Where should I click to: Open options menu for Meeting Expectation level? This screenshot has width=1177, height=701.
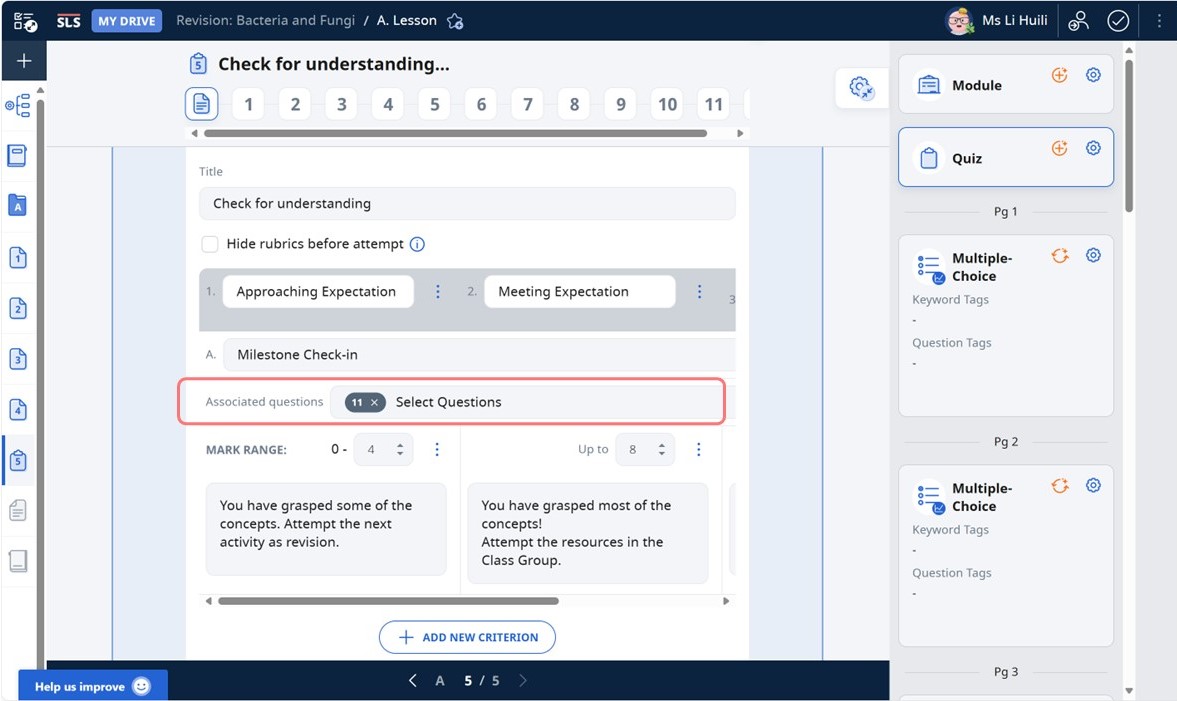click(699, 292)
